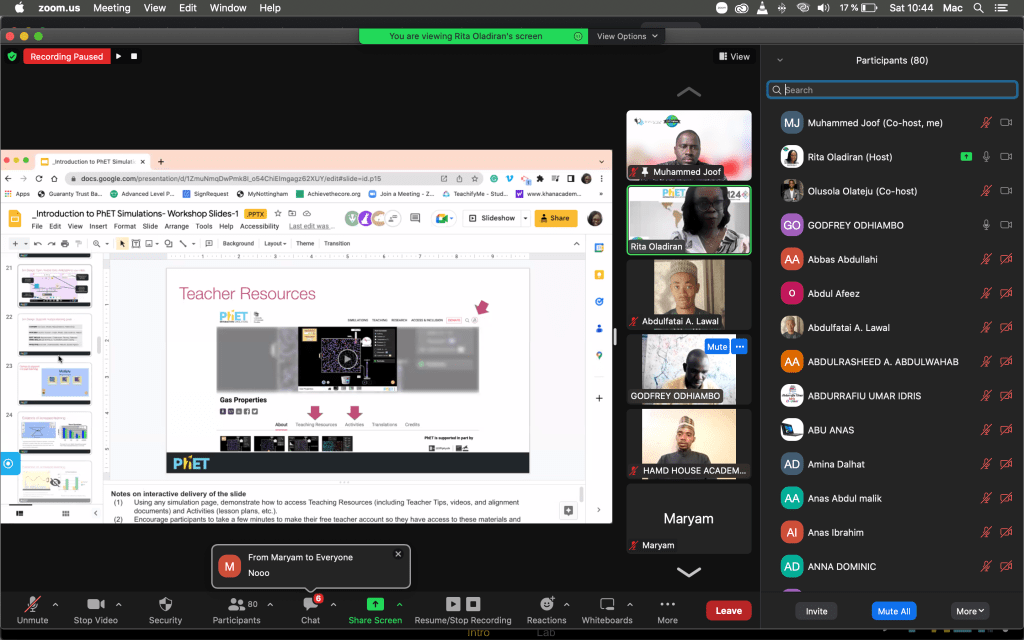The height and width of the screenshot is (640, 1024).
Task: Open the Reactions smiley icon
Action: click(546, 605)
